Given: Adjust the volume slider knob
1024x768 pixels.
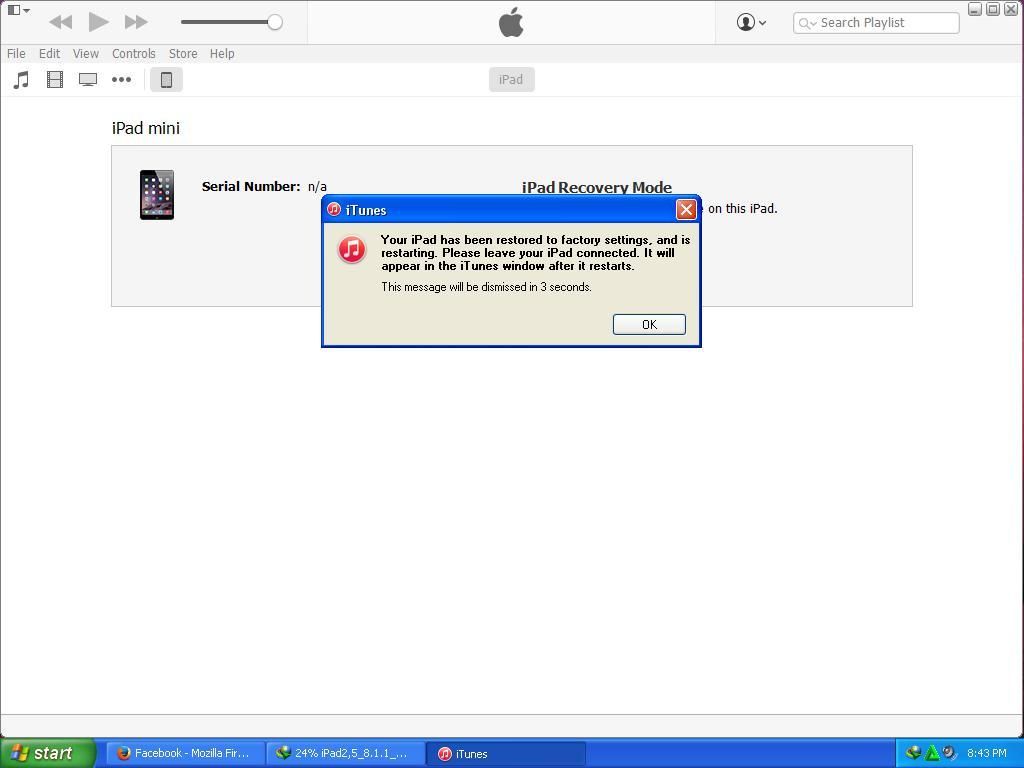Looking at the screenshot, I should pyautogui.click(x=274, y=22).
